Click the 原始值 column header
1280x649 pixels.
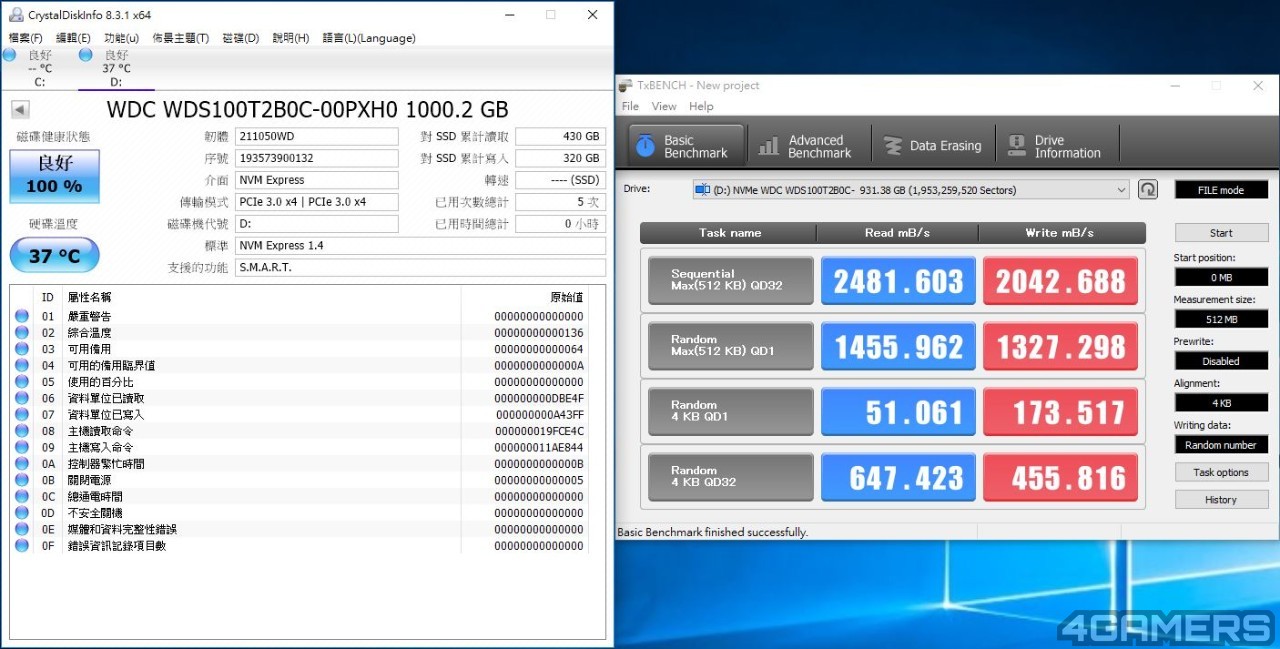(566, 297)
